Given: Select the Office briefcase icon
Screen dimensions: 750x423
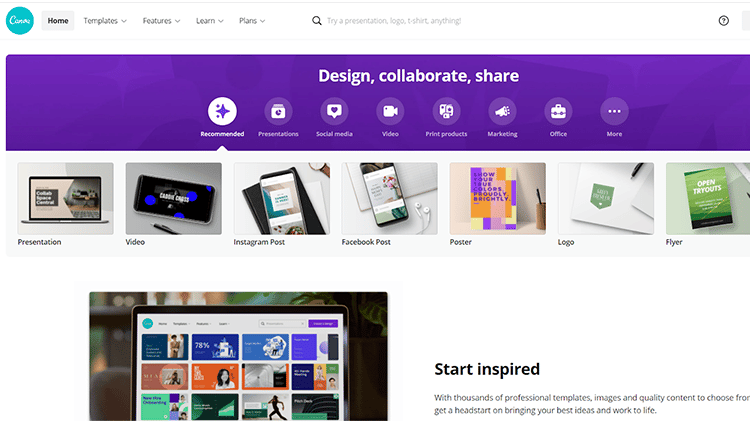Looking at the screenshot, I should pos(558,111).
